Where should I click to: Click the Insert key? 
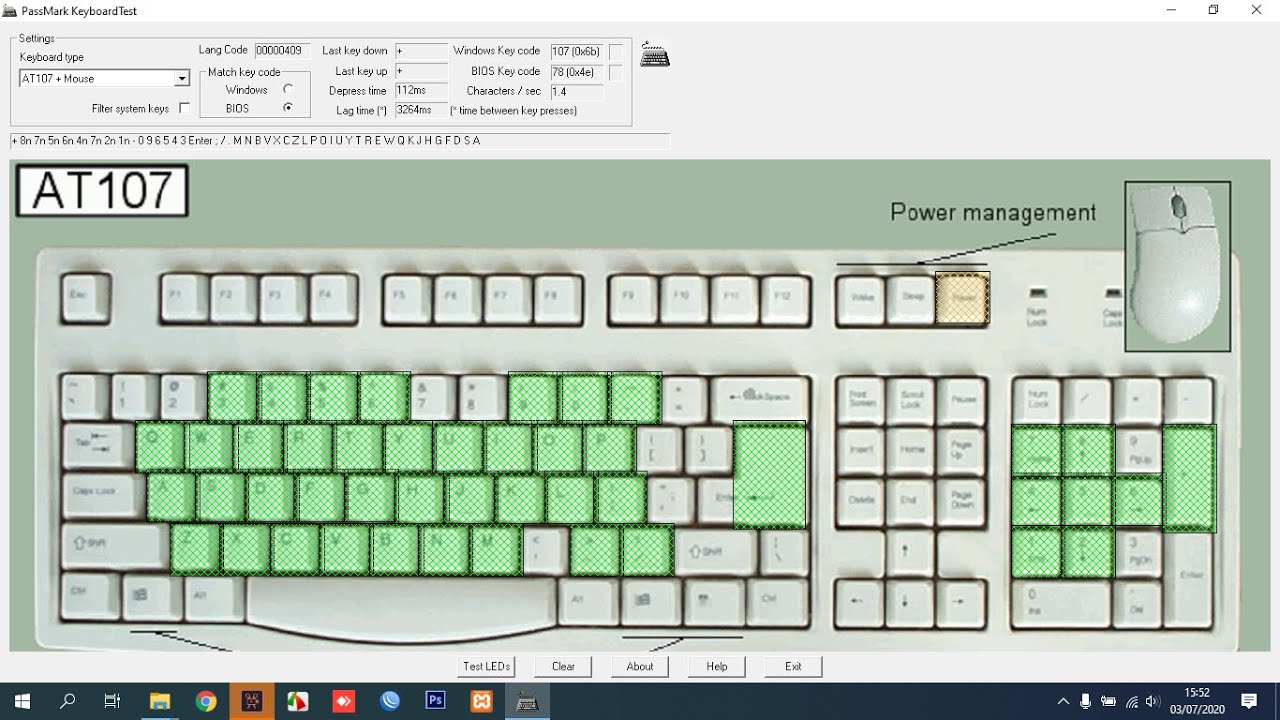pyautogui.click(x=862, y=450)
